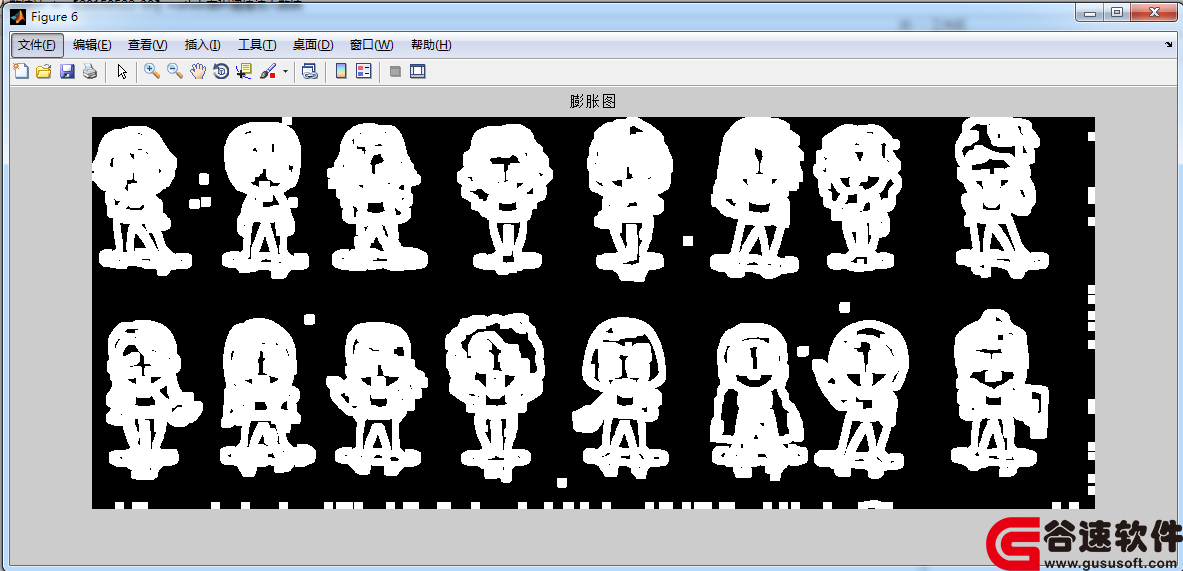Show plot tools and dock figure

(x=418, y=72)
